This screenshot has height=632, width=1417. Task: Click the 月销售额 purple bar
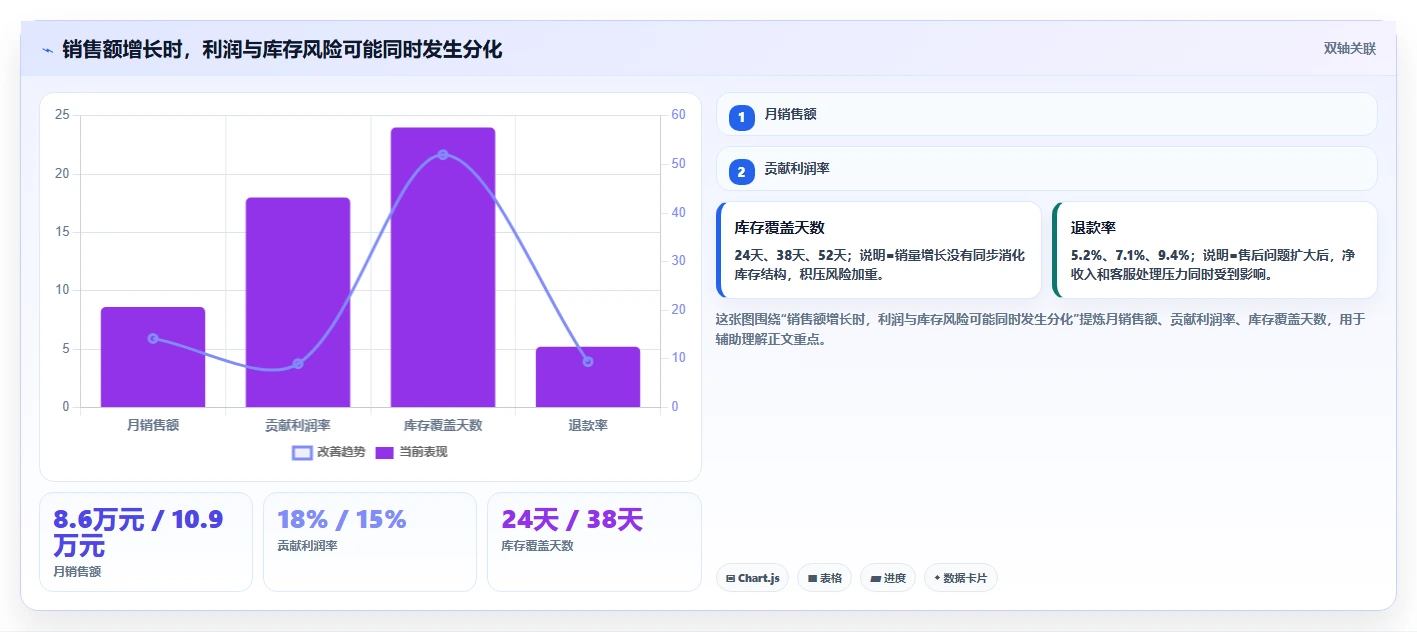[153, 357]
